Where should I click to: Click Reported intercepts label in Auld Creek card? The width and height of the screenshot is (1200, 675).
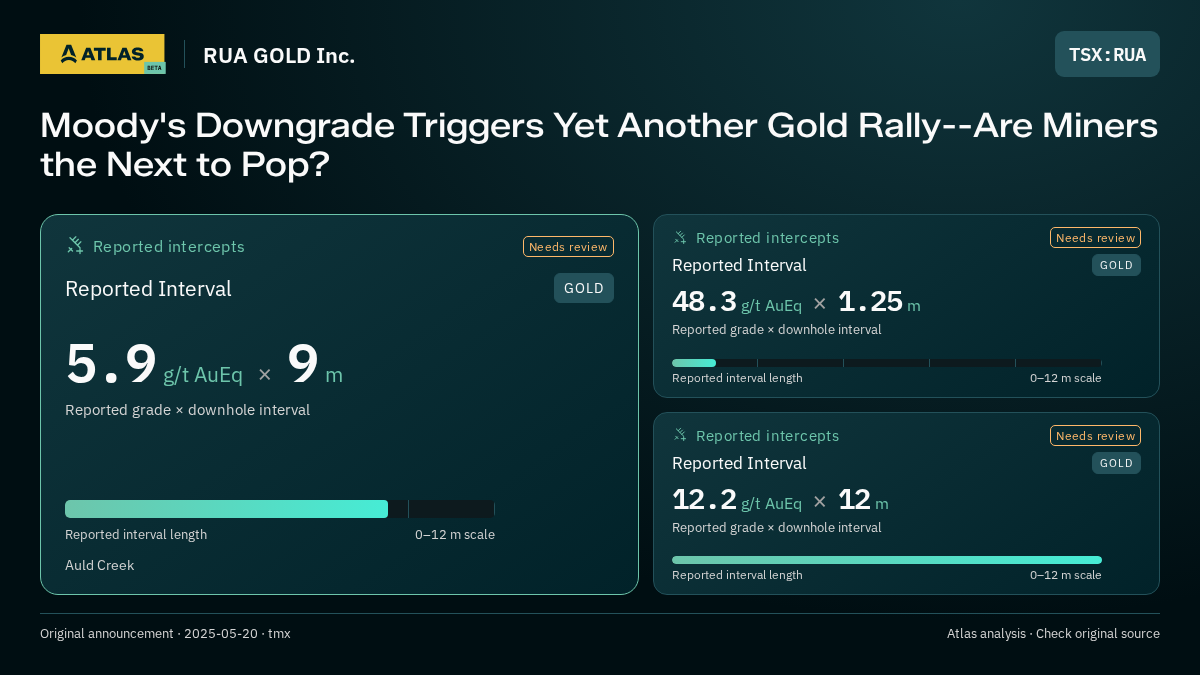169,247
